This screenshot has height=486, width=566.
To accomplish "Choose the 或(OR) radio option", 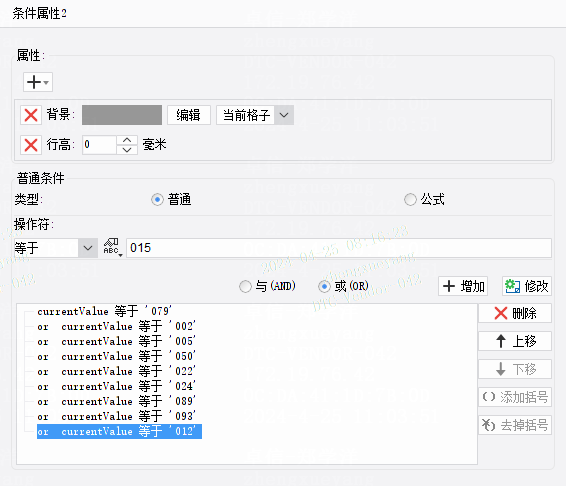I will pos(324,287).
